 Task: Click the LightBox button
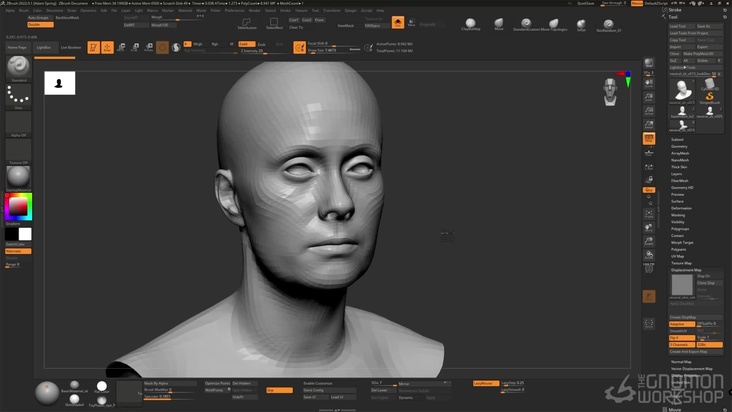coord(43,47)
